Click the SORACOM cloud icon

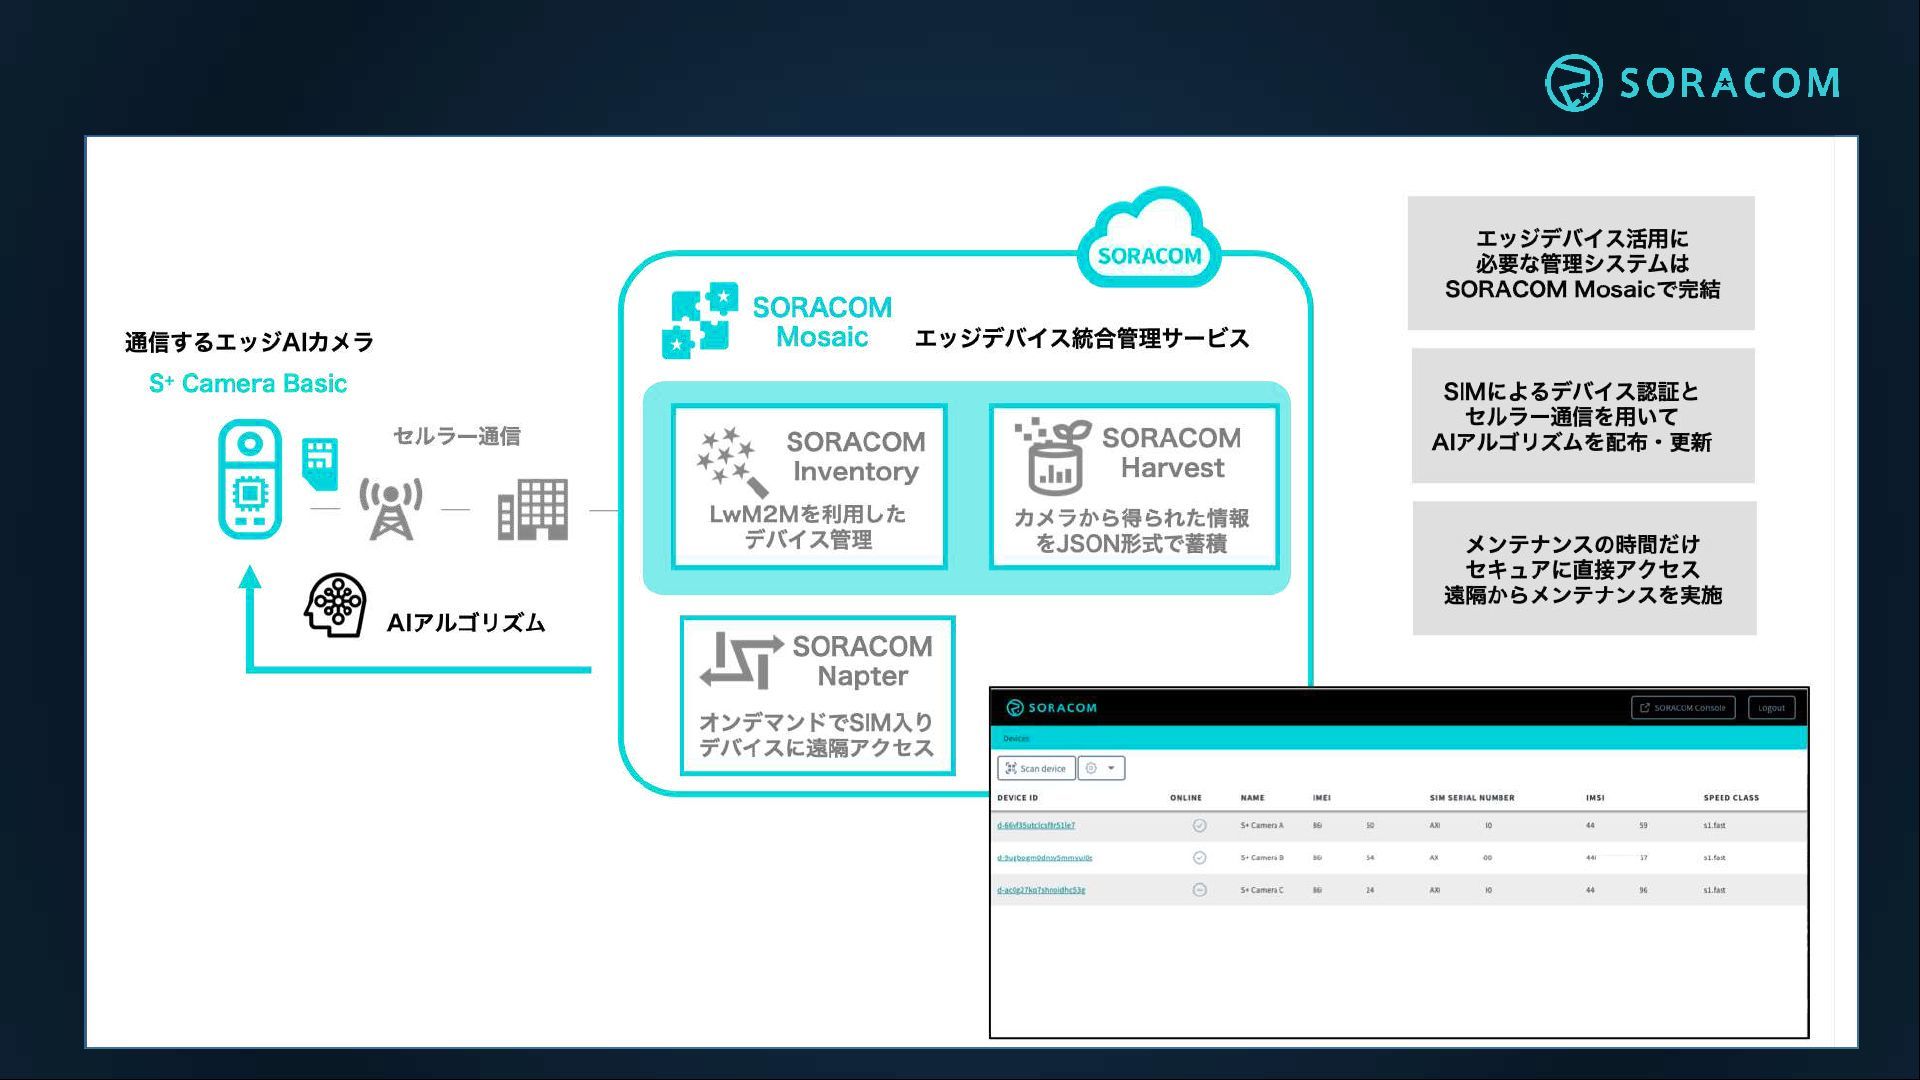pos(1150,238)
